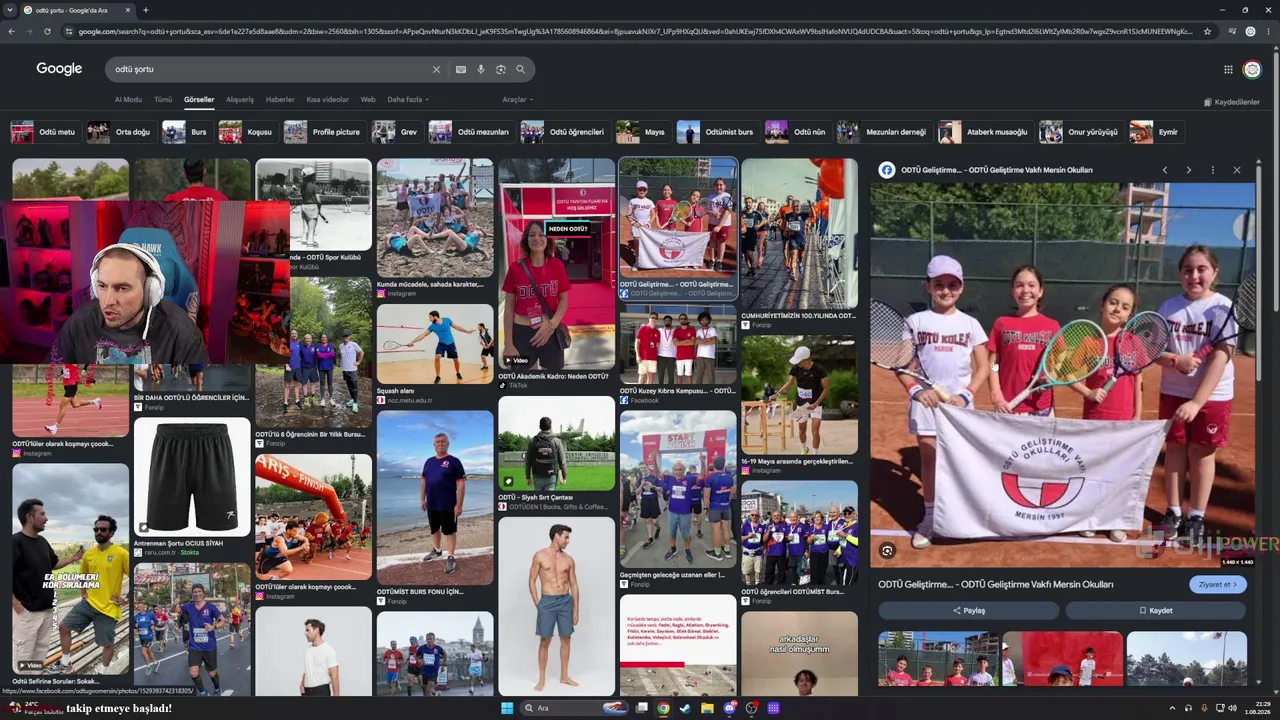Show next image in preview panel
Viewport: 1280px width, 720px height.
(1188, 170)
